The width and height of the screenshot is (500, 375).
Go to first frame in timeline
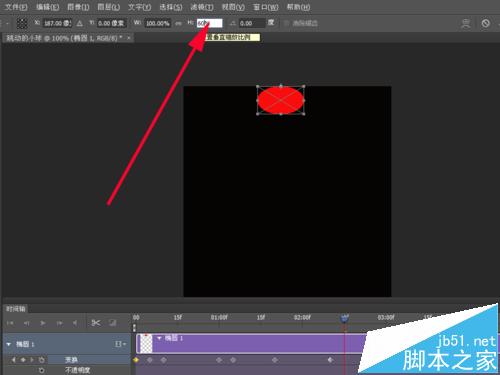10,323
